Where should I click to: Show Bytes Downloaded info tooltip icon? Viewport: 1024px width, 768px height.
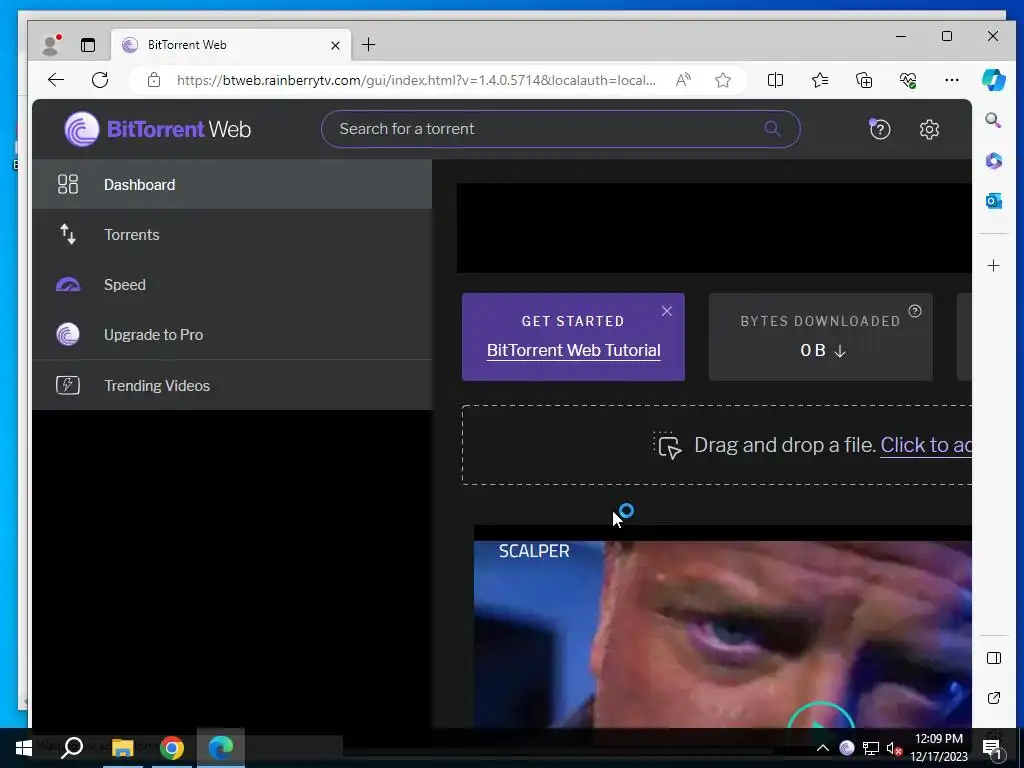point(915,312)
